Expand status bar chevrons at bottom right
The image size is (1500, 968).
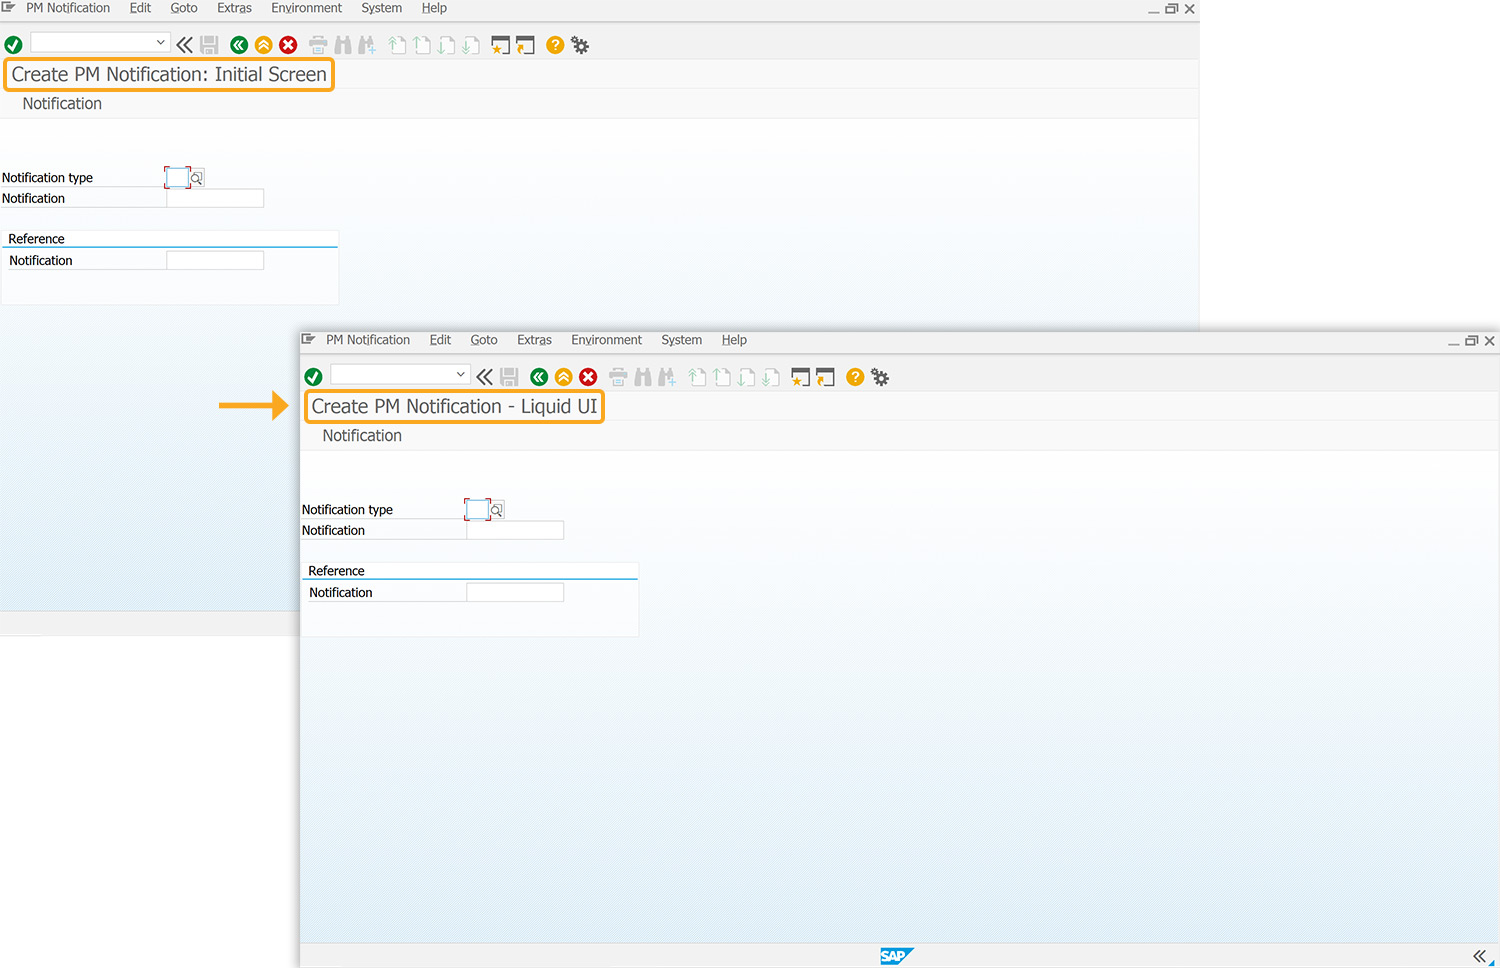[1479, 956]
